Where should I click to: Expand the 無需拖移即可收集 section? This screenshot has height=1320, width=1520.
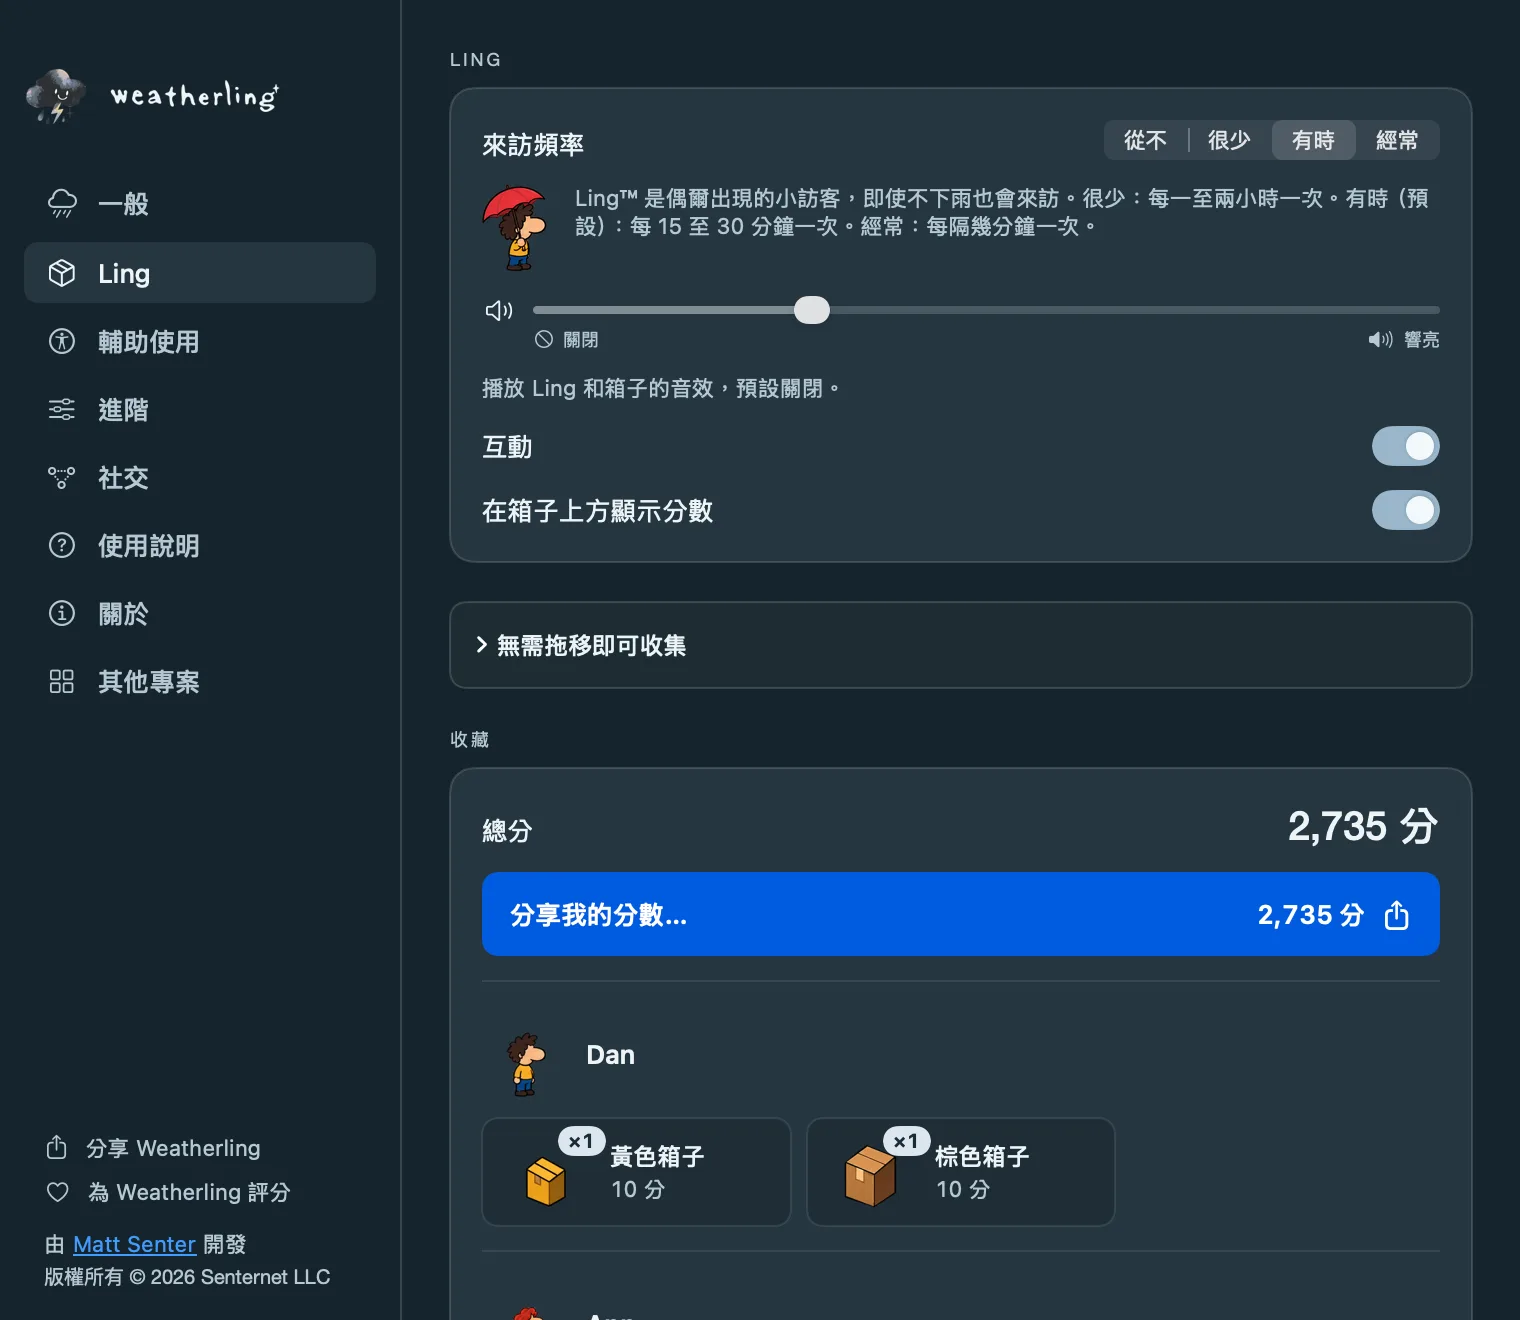[x=960, y=645]
